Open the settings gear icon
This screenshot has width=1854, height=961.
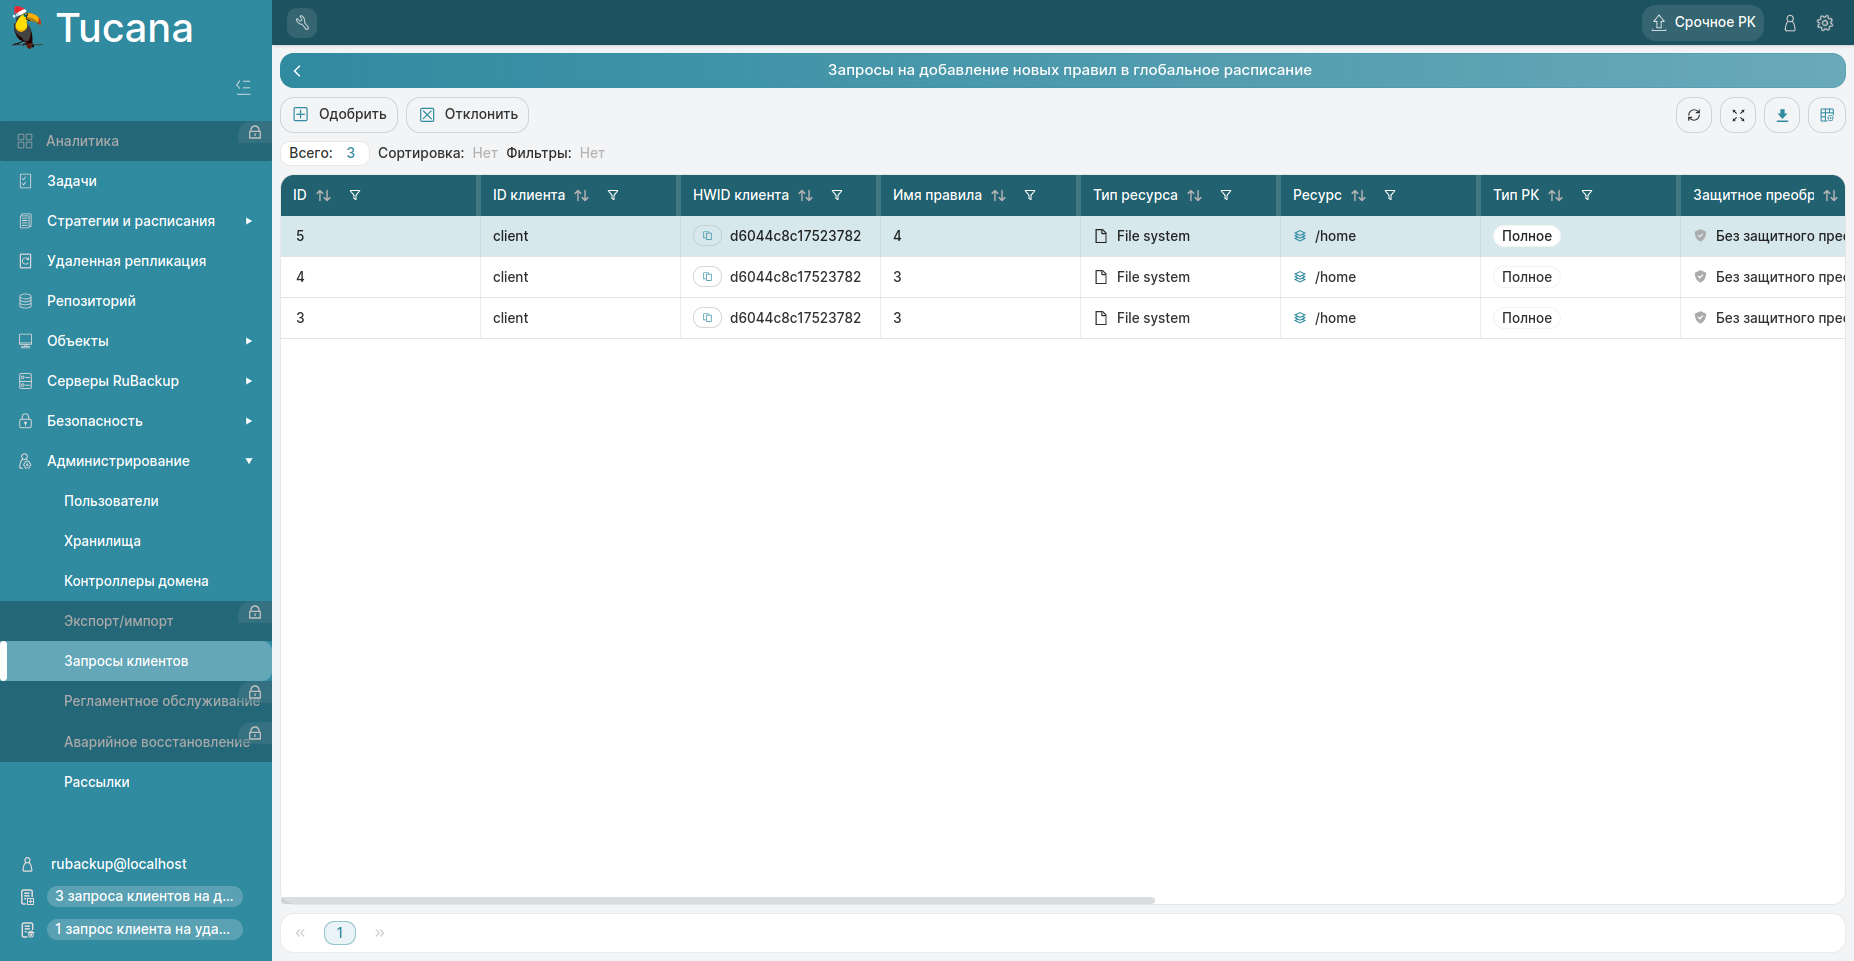click(x=1825, y=23)
